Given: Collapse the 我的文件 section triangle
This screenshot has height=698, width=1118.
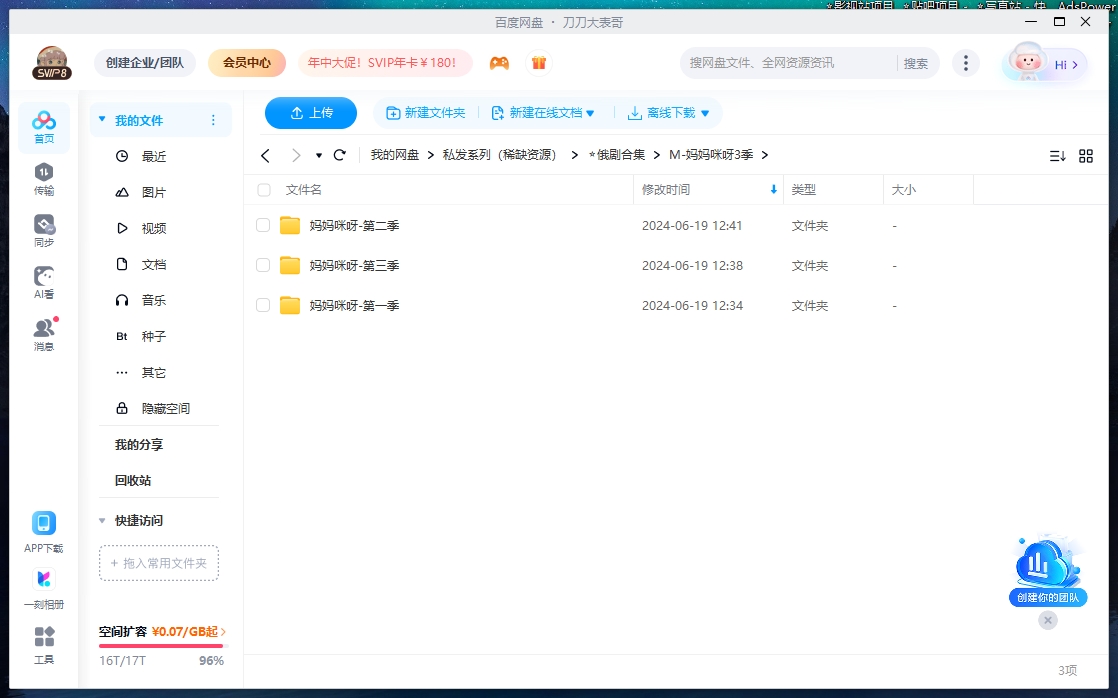Looking at the screenshot, I should tap(102, 119).
